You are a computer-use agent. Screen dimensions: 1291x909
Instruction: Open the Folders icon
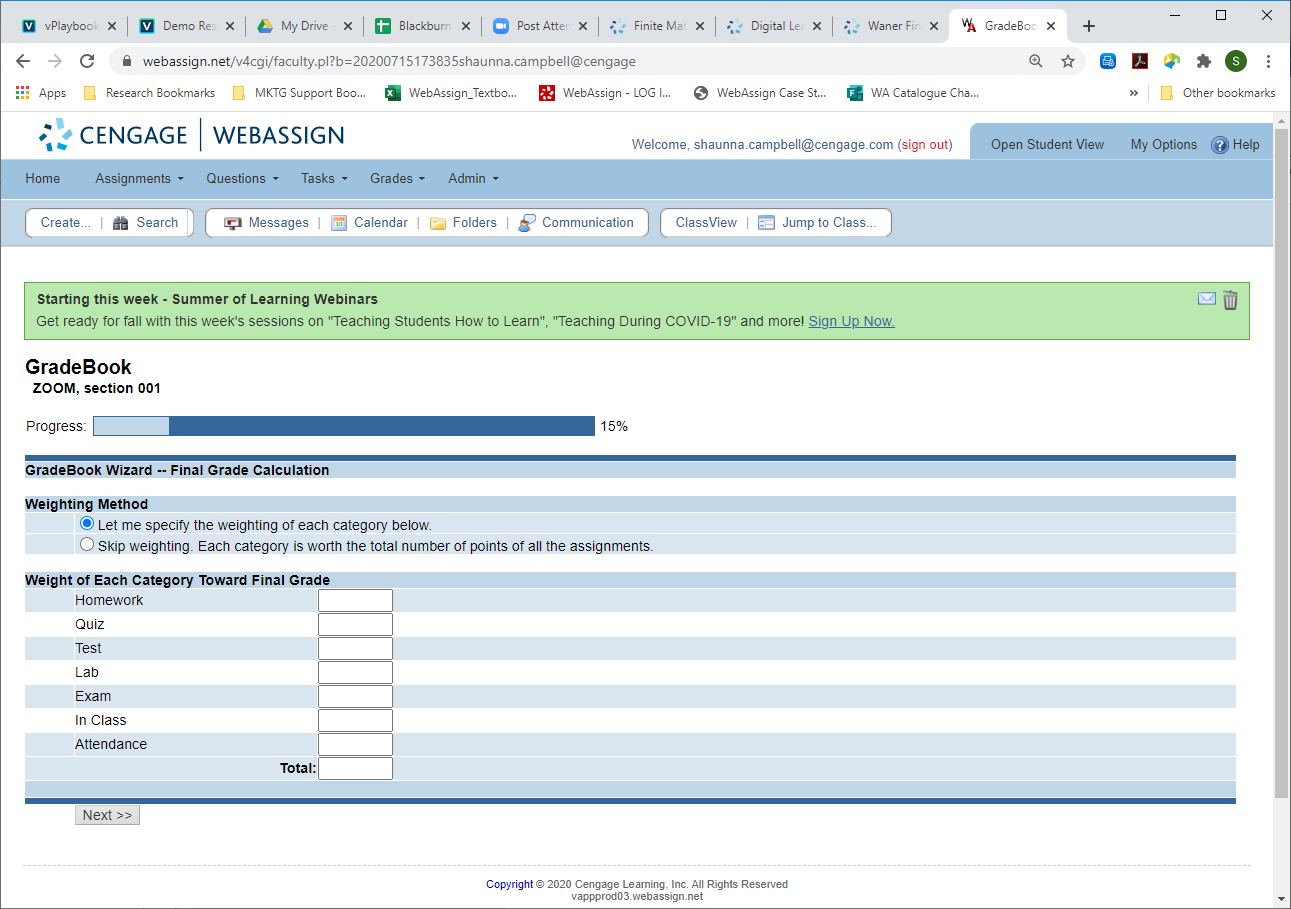click(x=438, y=223)
